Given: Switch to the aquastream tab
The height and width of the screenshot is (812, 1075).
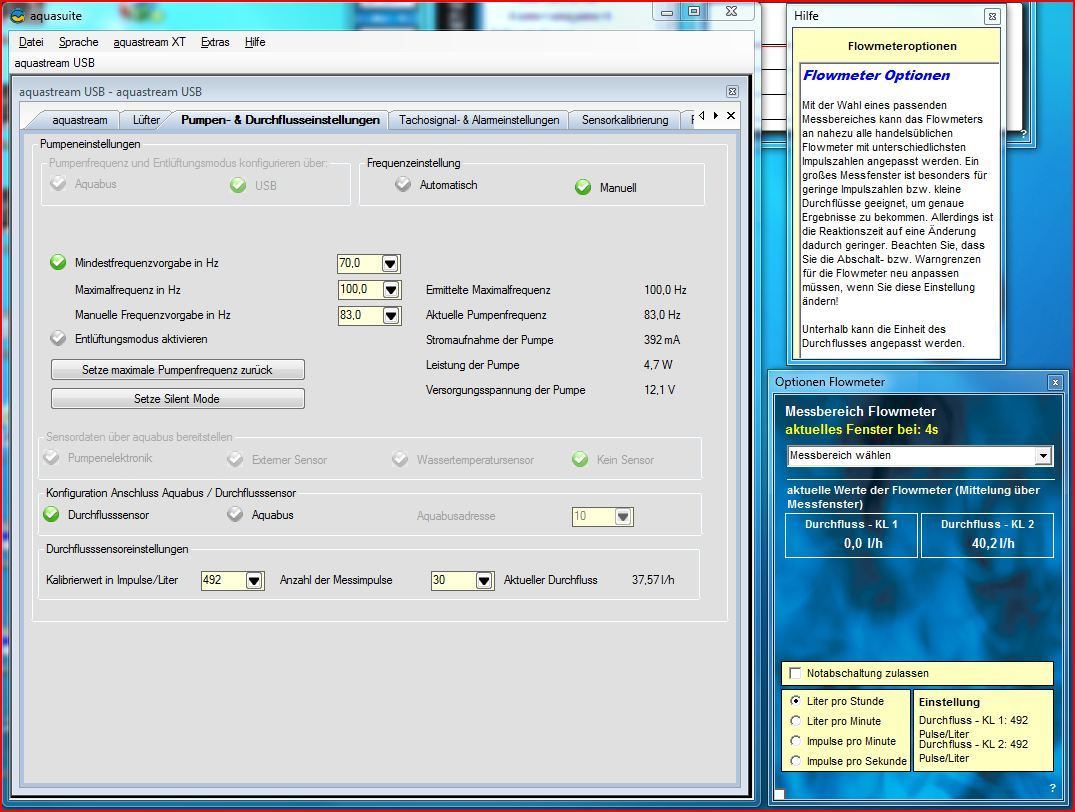Looking at the screenshot, I should [x=80, y=120].
